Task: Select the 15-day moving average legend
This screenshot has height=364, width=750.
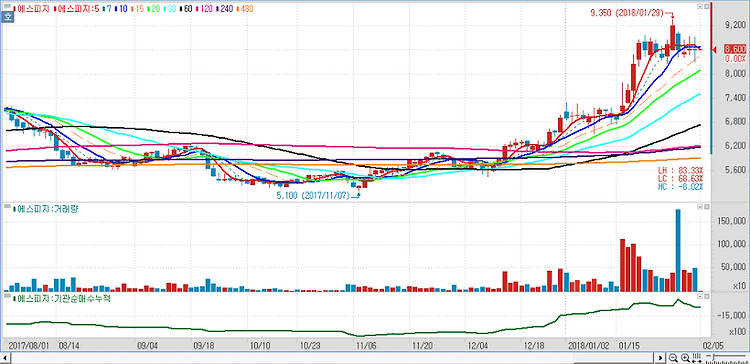Action: pos(137,9)
